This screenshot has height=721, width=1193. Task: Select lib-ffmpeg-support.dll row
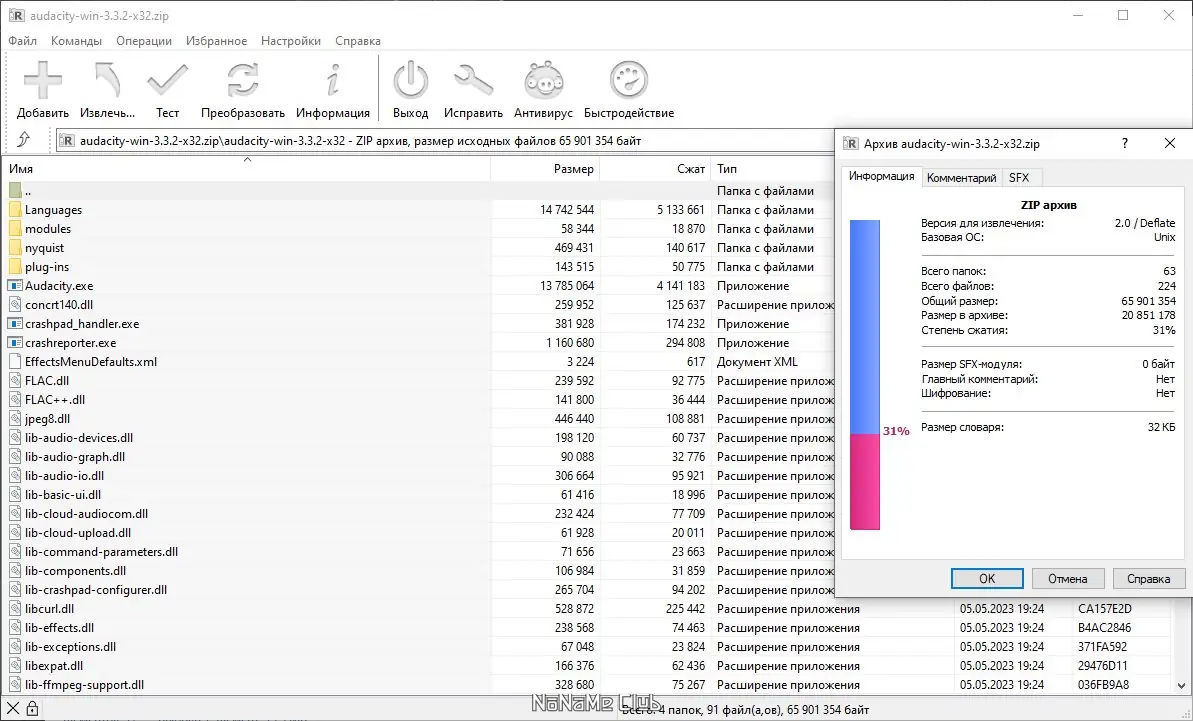[x=587, y=685]
